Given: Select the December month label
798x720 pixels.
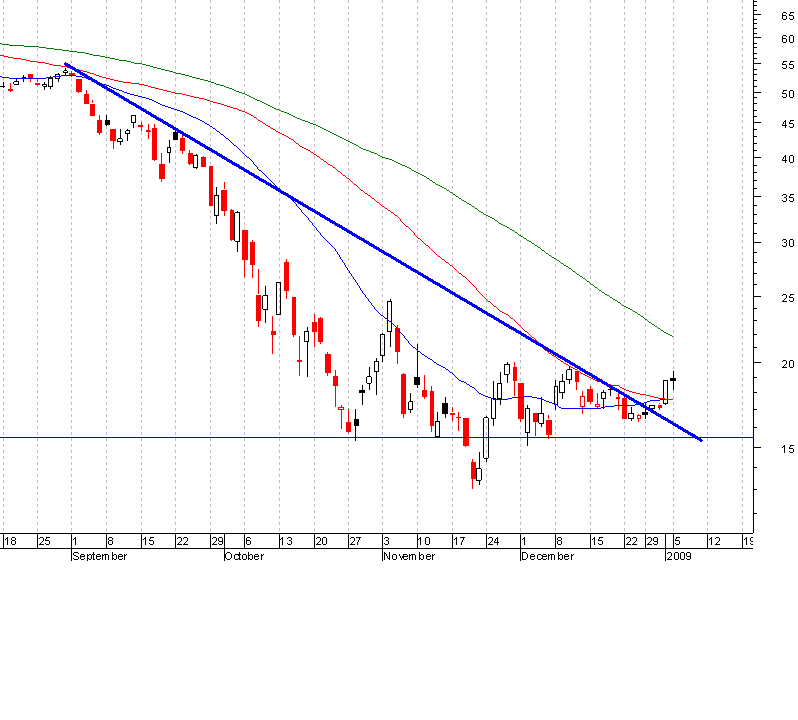Looking at the screenshot, I should click(x=548, y=556).
